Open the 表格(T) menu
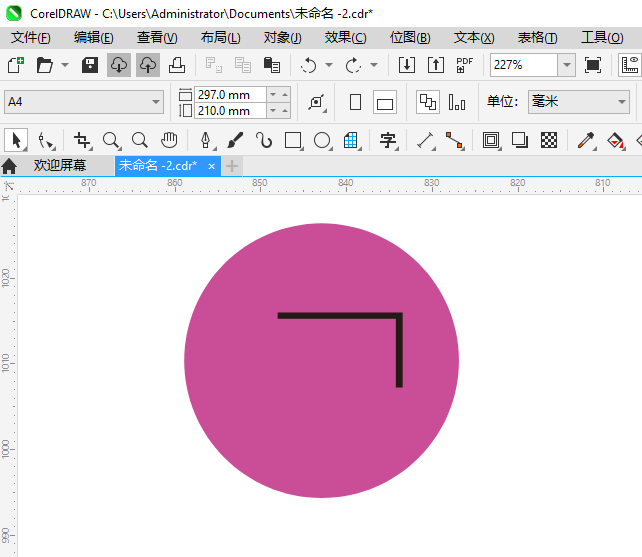Screen dimensions: 642x557 (538, 38)
